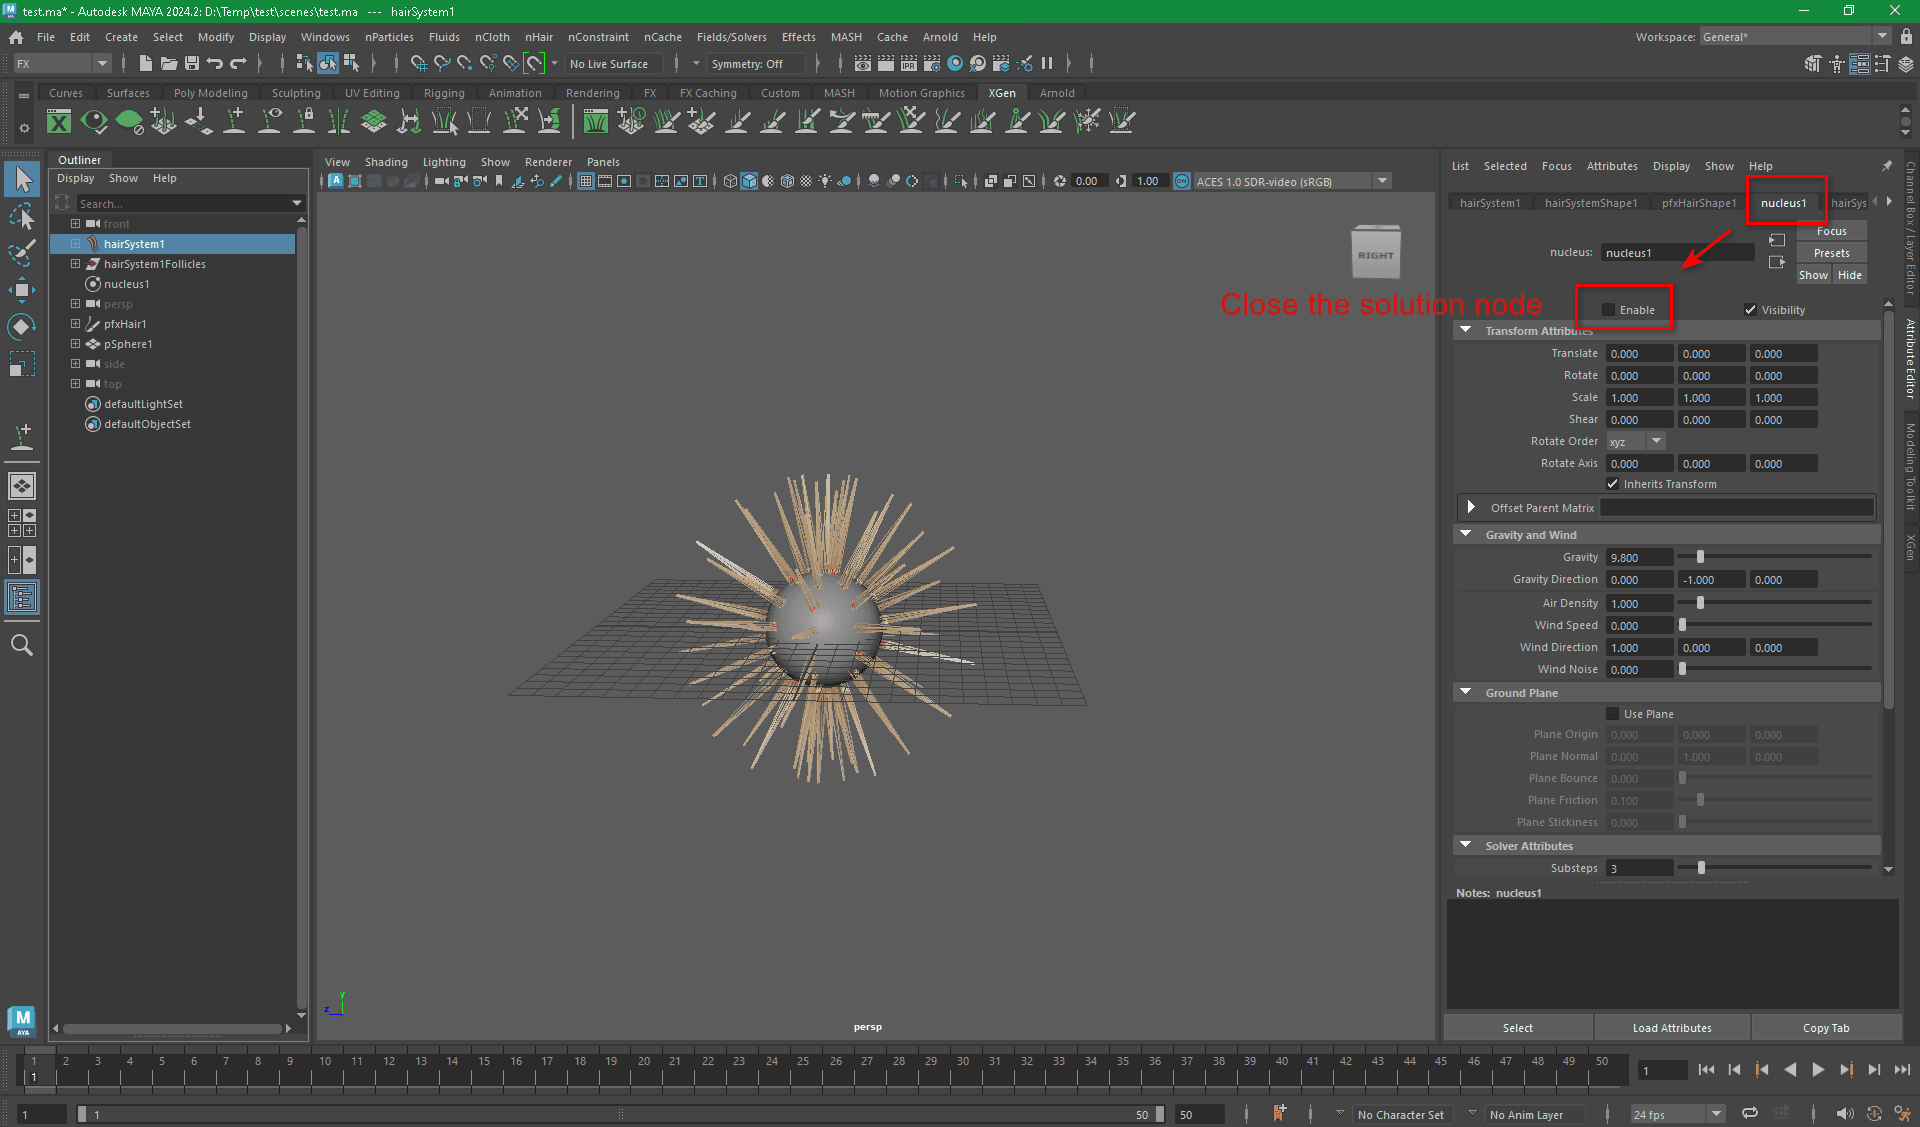This screenshot has height=1127, width=1920.
Task: Click the Presets button
Action: coord(1831,253)
